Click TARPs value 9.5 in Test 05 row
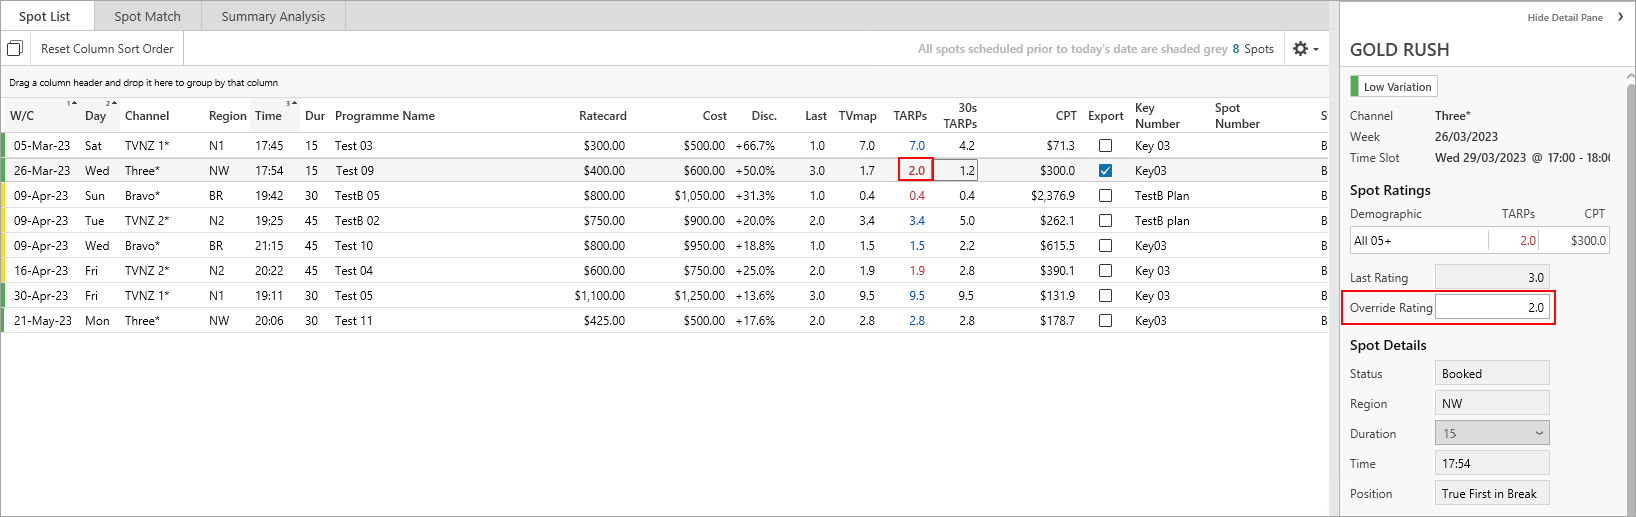 tap(917, 296)
